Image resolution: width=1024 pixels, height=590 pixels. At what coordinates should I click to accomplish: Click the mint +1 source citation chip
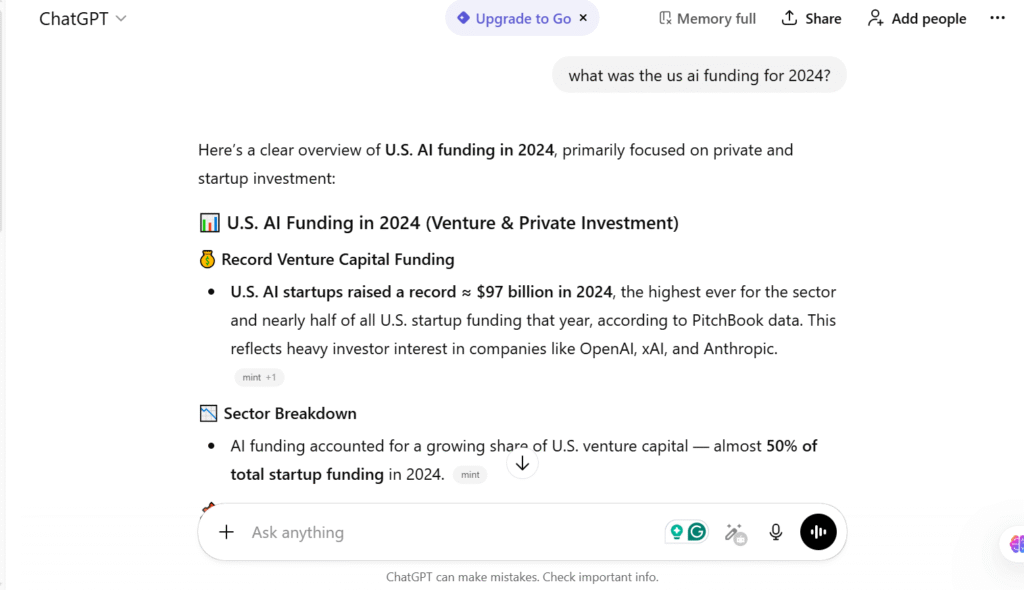tap(259, 377)
